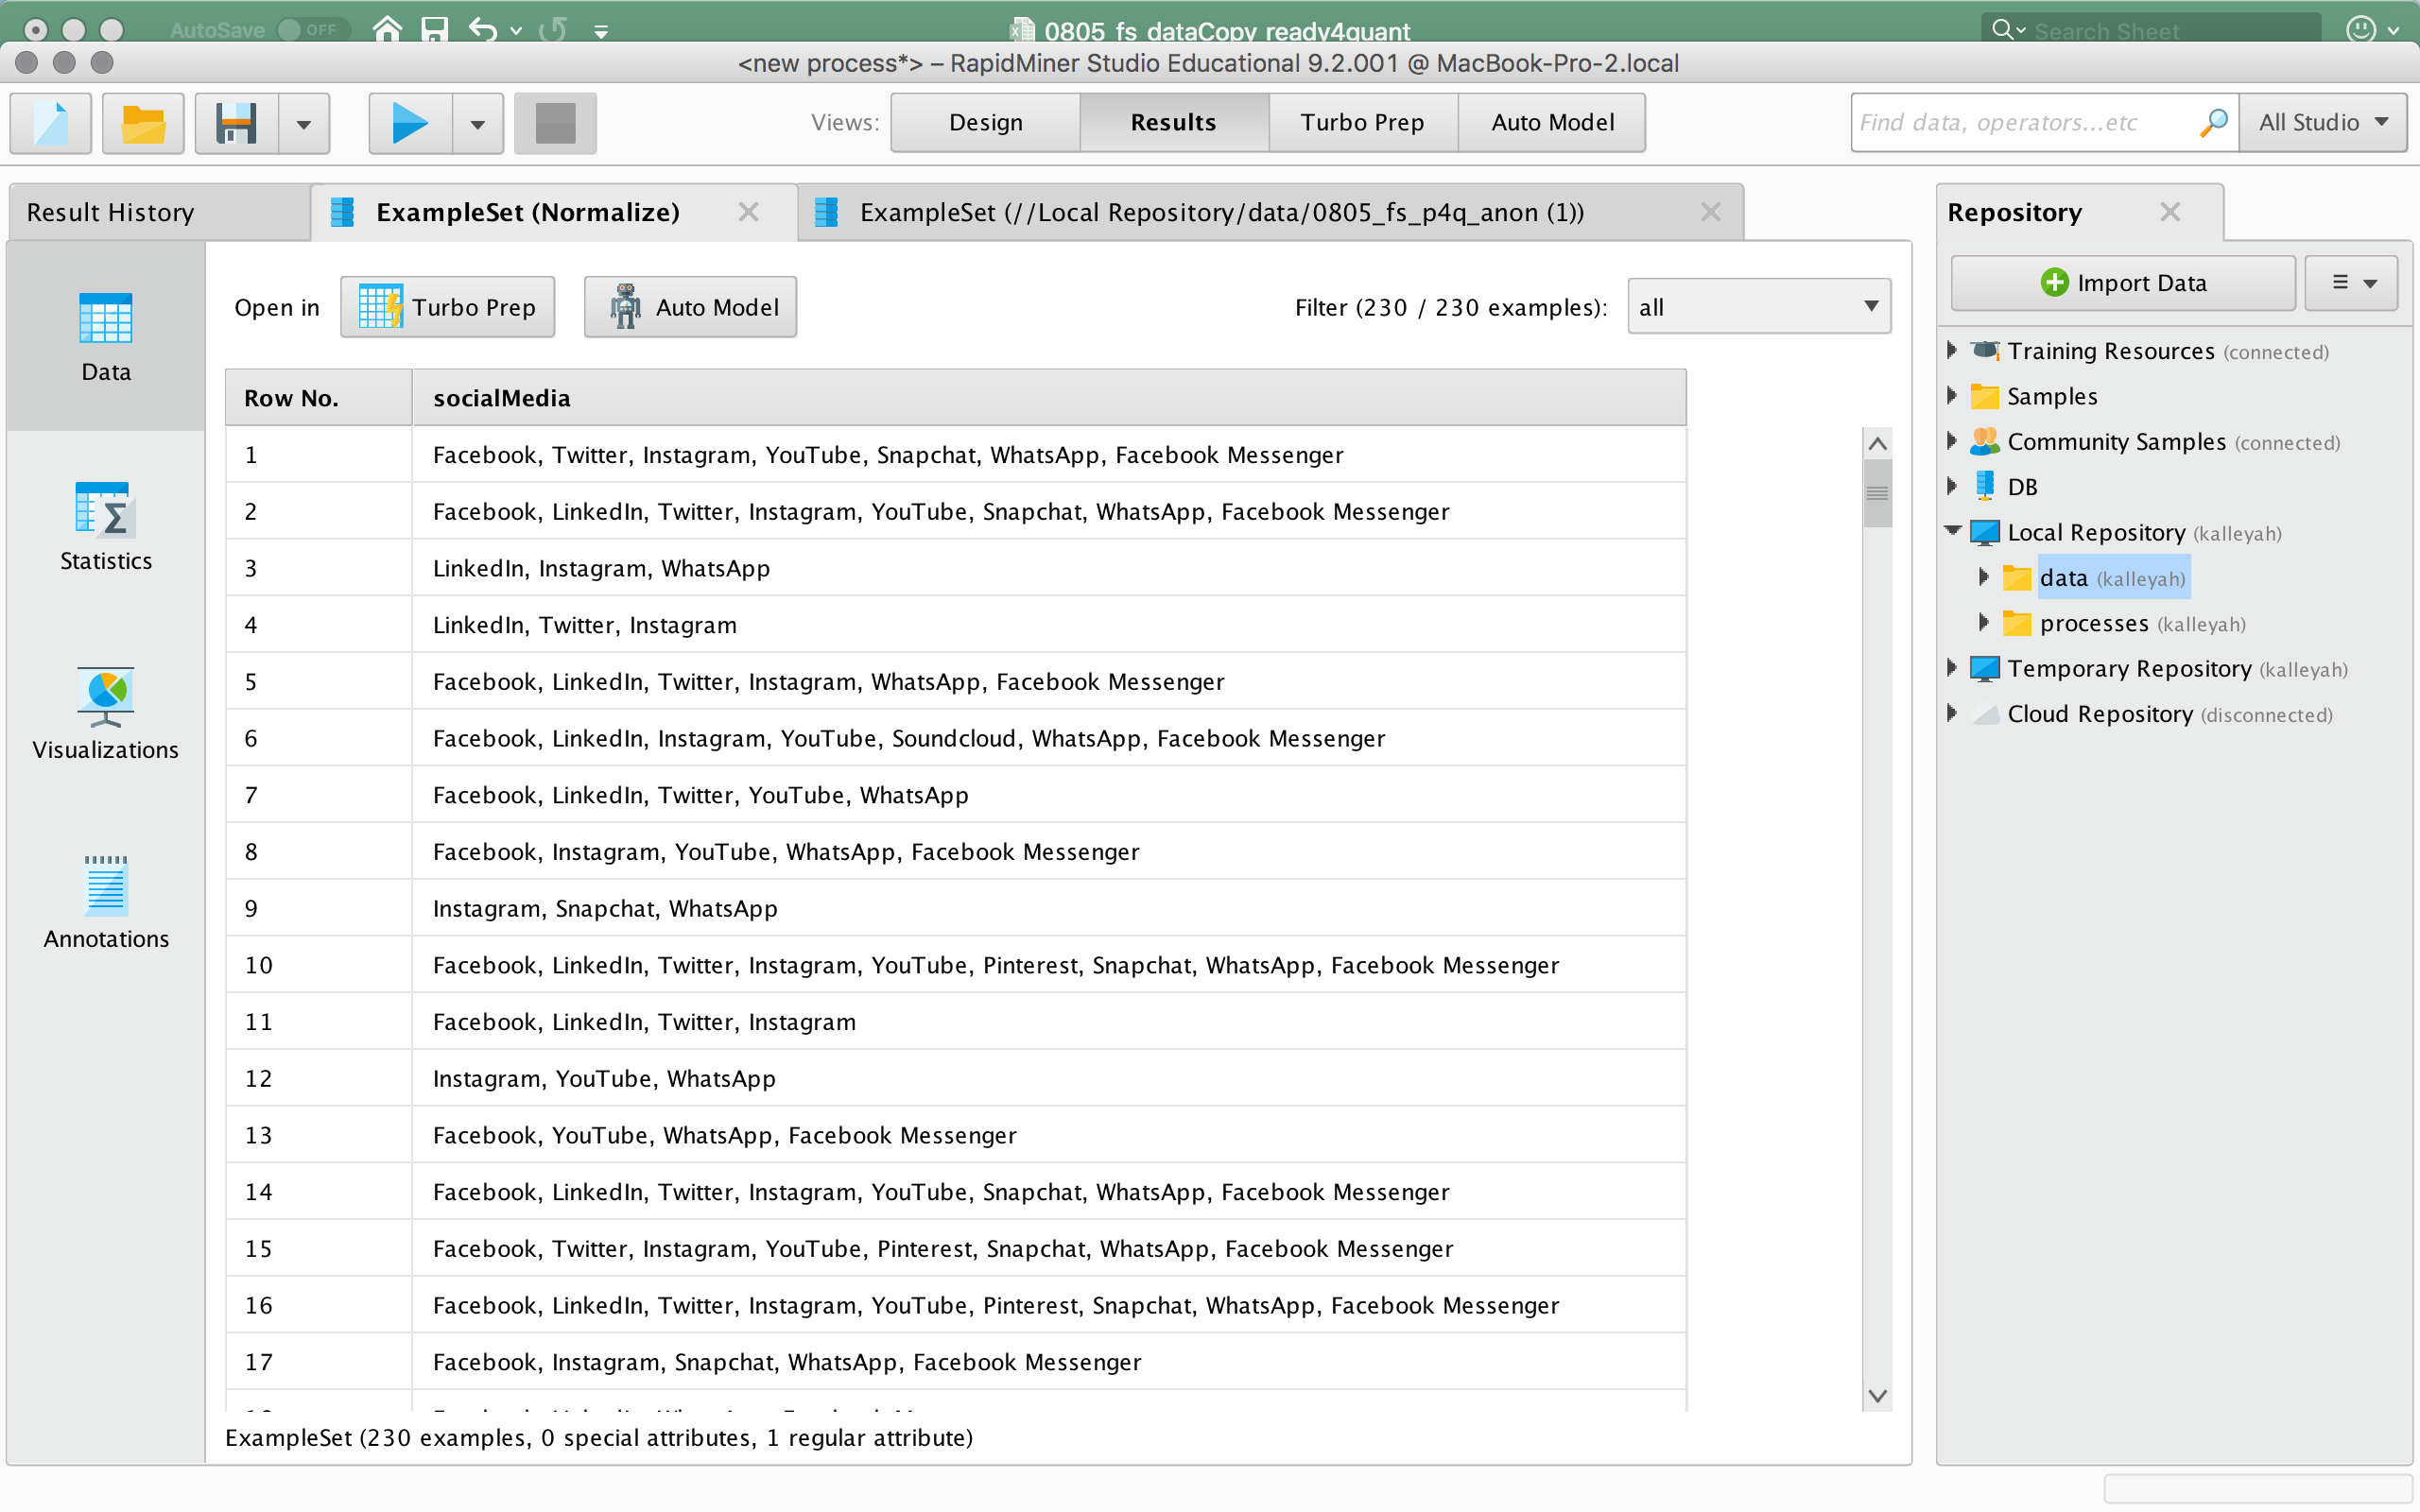
Task: Open the data in Auto Model button
Action: [690, 307]
